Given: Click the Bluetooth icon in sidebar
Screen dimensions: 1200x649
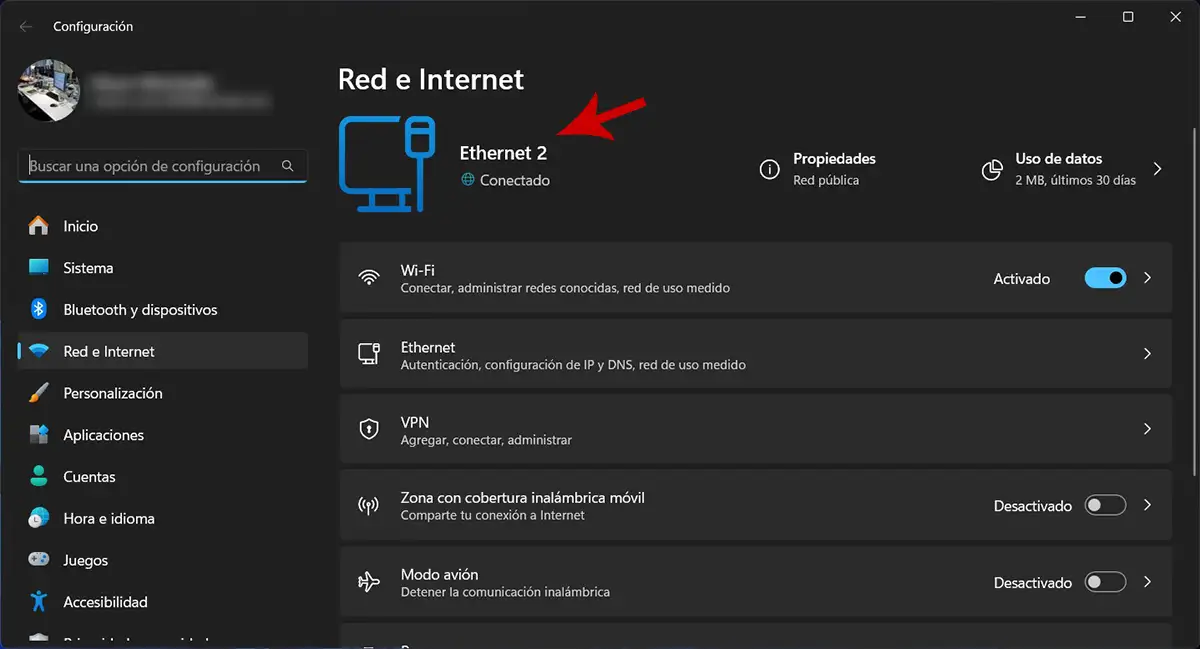Looking at the screenshot, I should (x=39, y=310).
